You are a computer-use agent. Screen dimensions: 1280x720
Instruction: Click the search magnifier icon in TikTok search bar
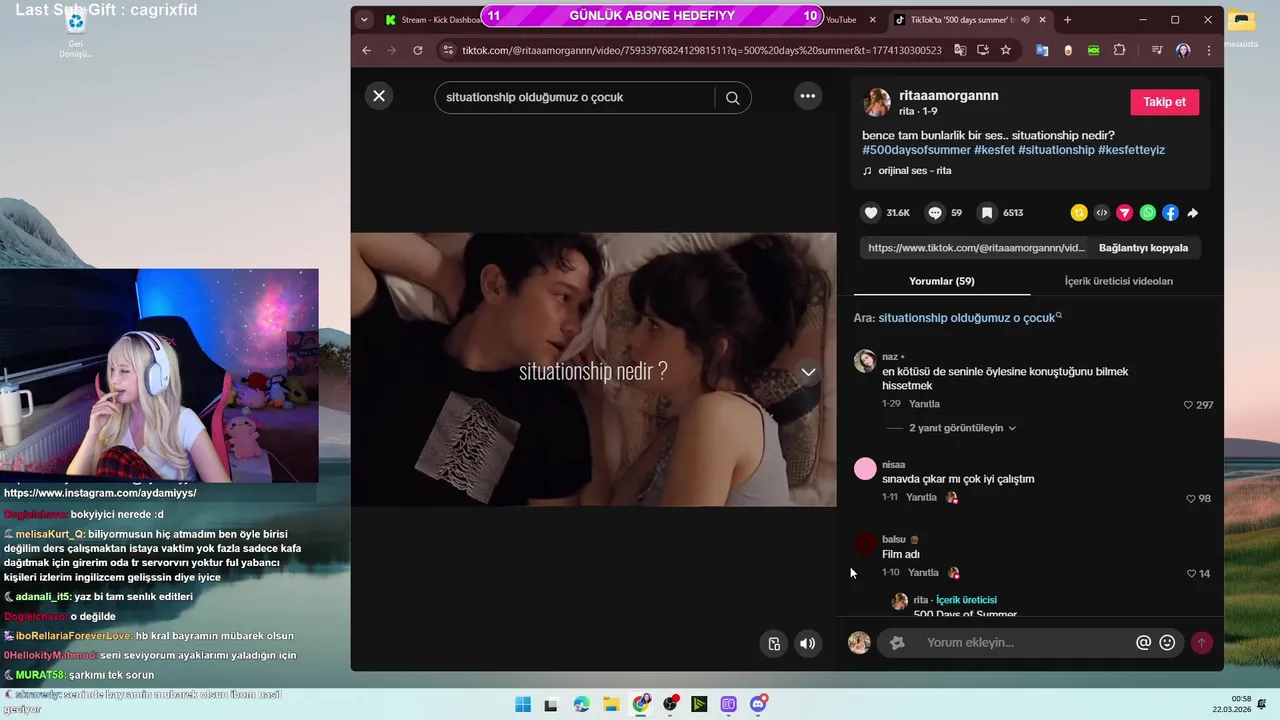click(x=733, y=97)
